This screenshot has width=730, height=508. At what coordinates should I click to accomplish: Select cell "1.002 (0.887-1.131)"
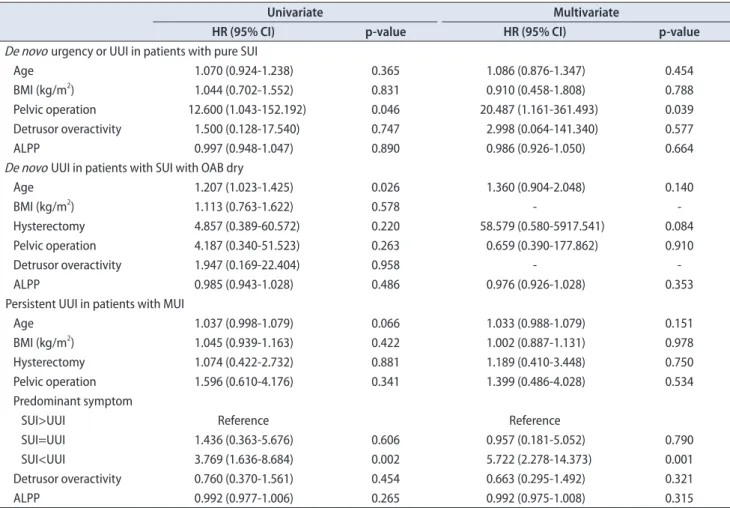pyautogui.click(x=535, y=343)
